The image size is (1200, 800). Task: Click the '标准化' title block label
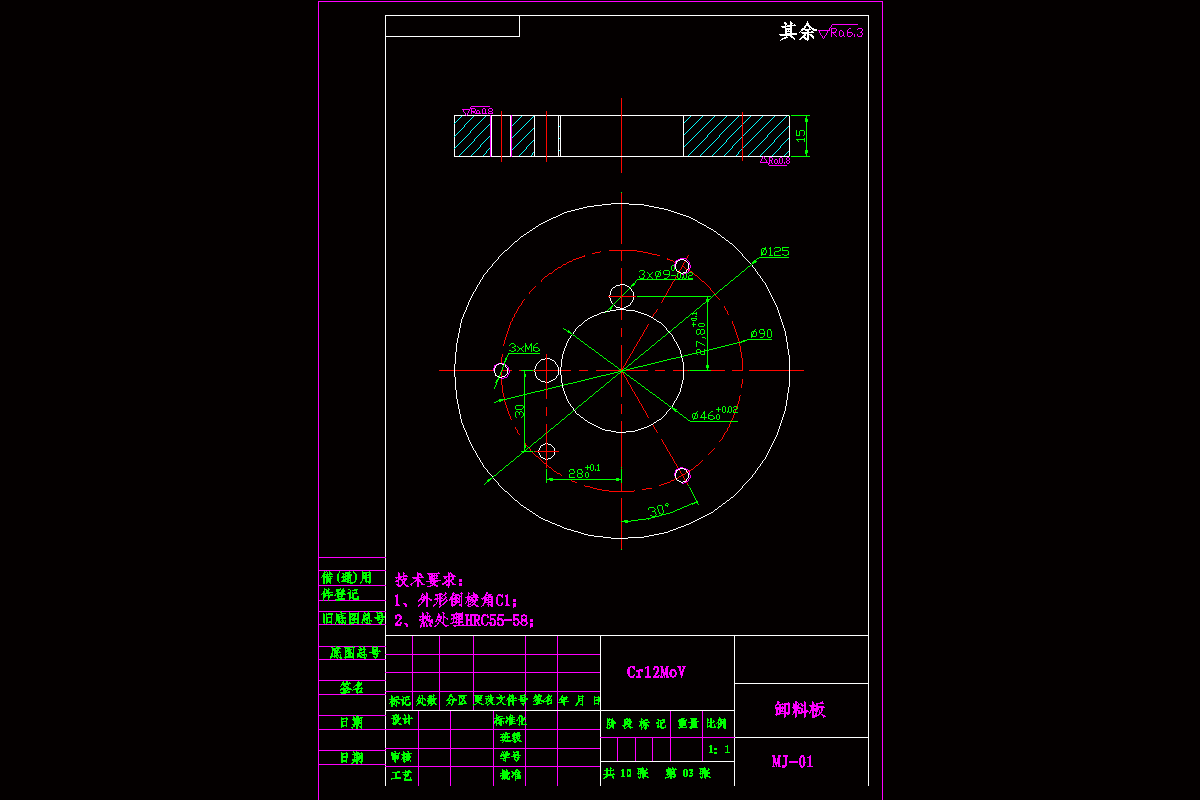tap(509, 720)
